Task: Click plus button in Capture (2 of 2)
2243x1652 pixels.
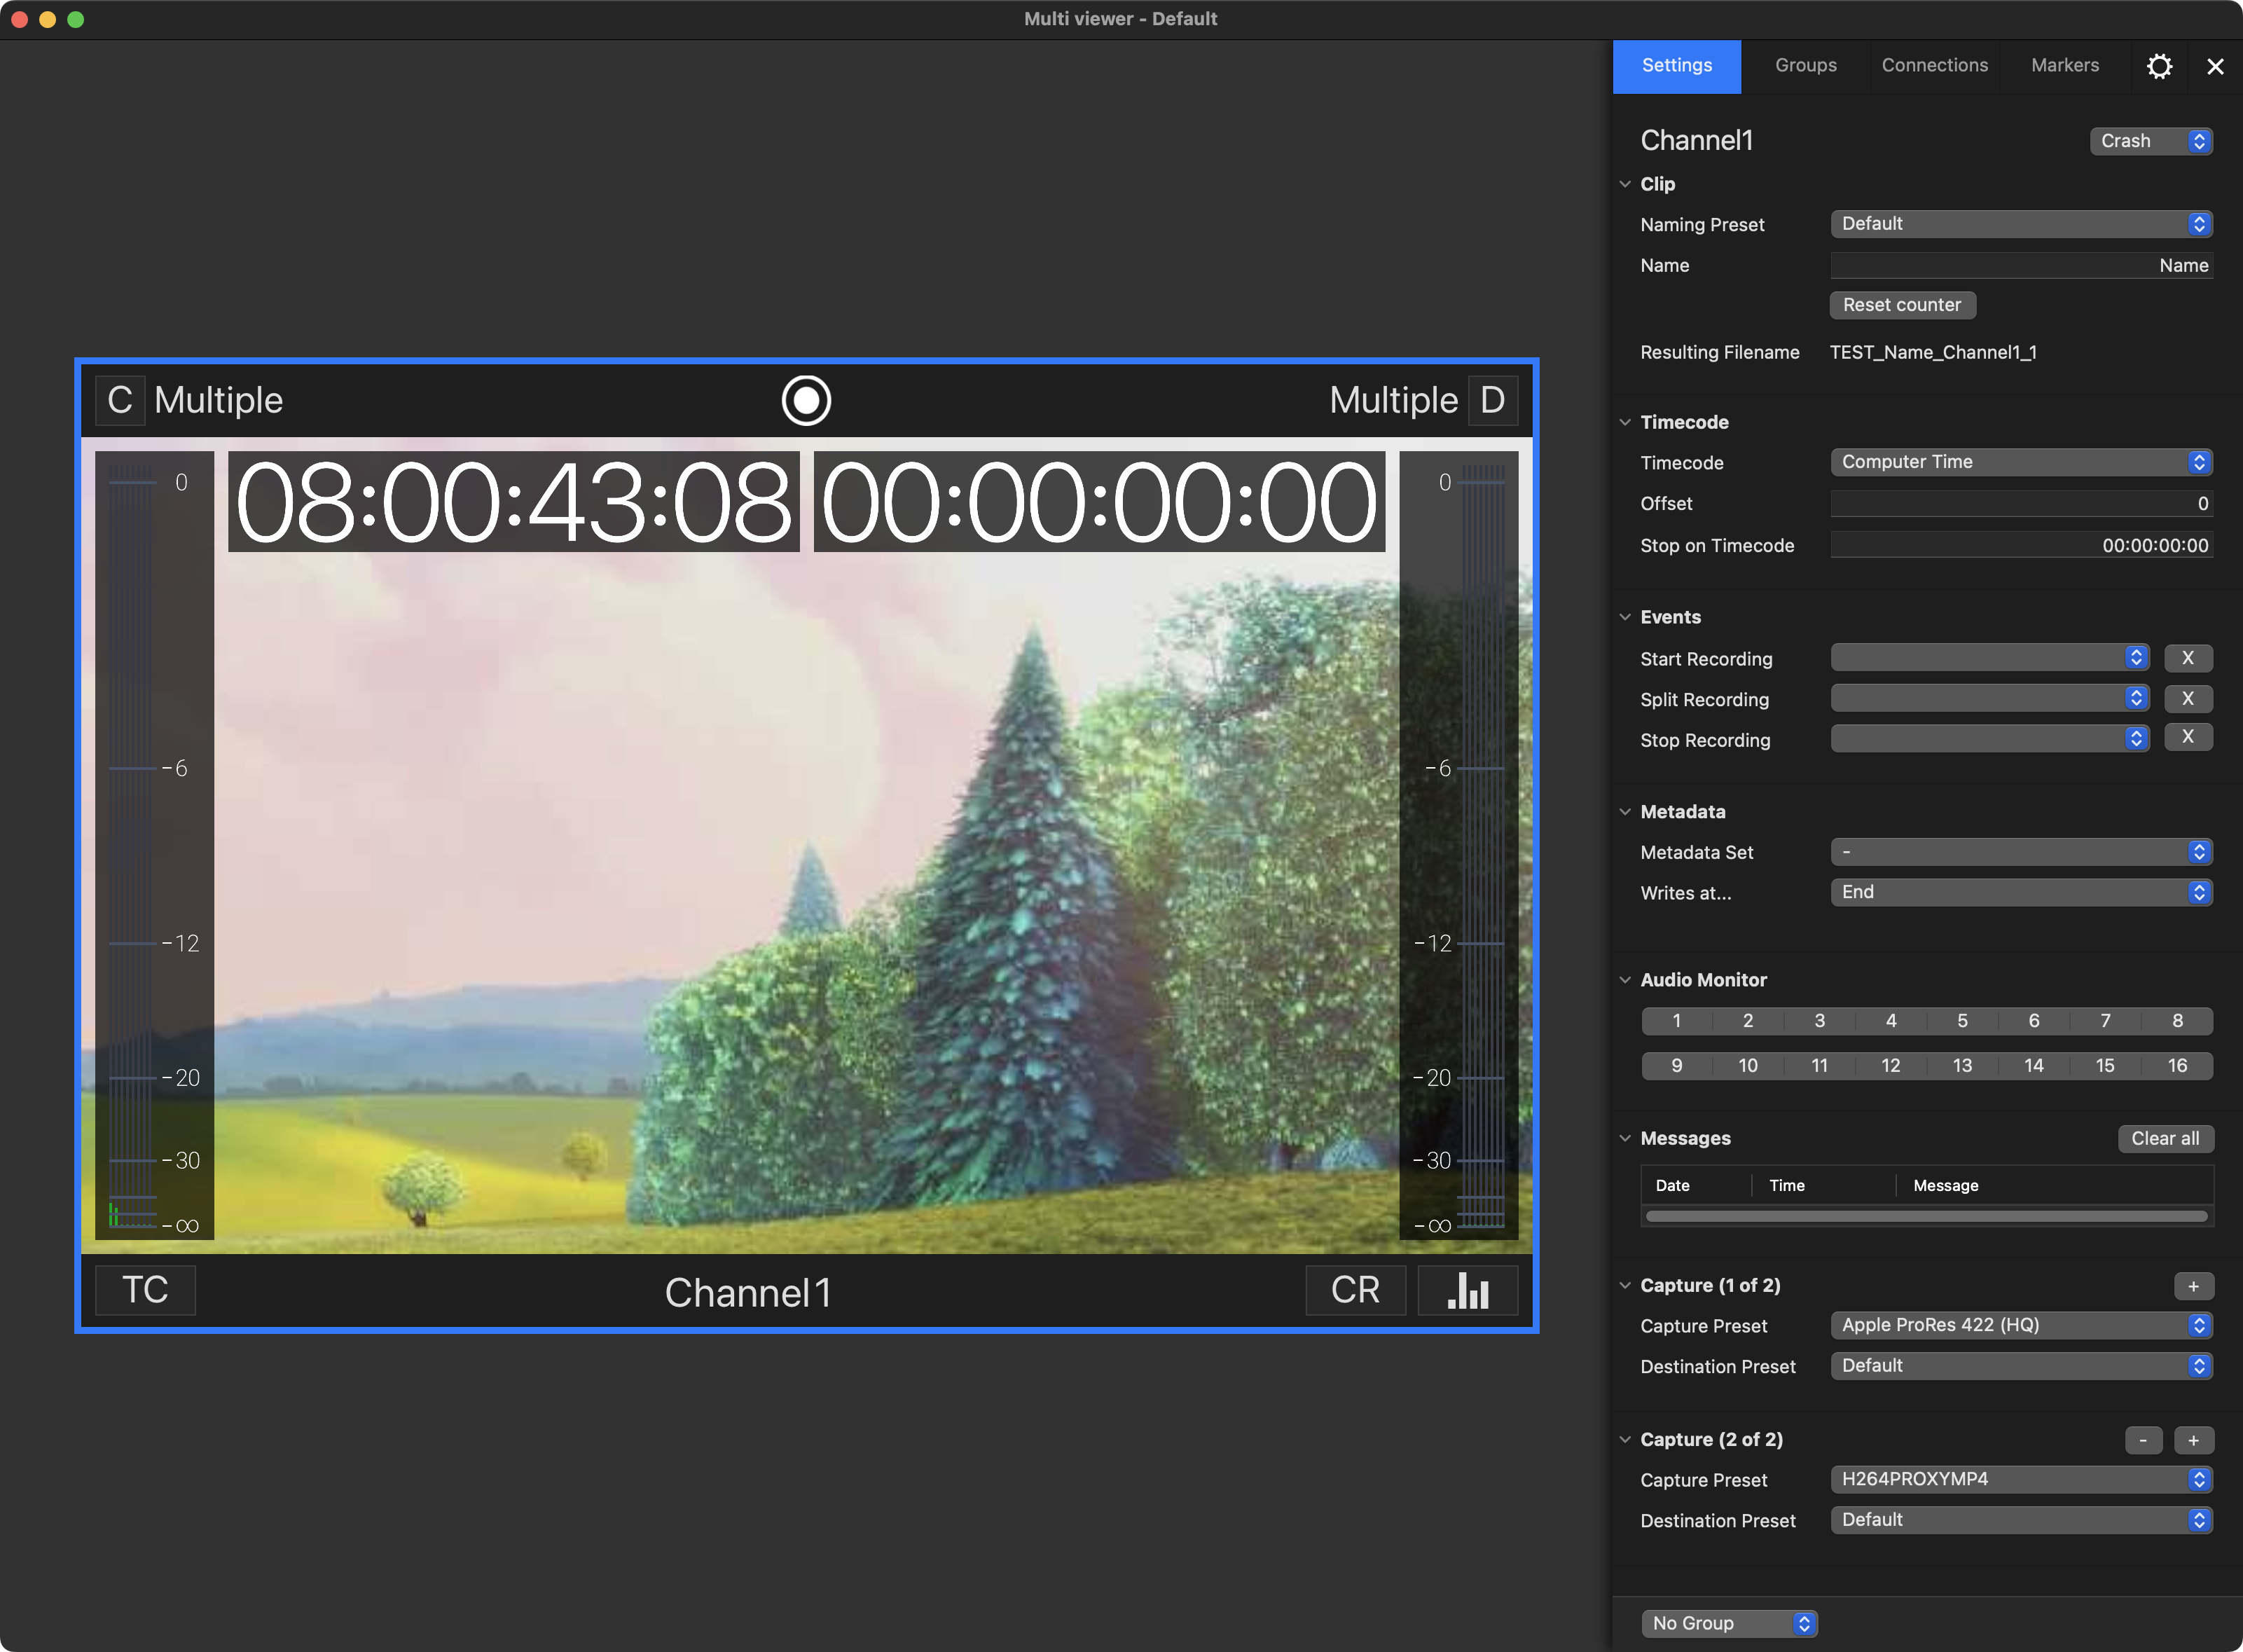Action: (x=2193, y=1441)
